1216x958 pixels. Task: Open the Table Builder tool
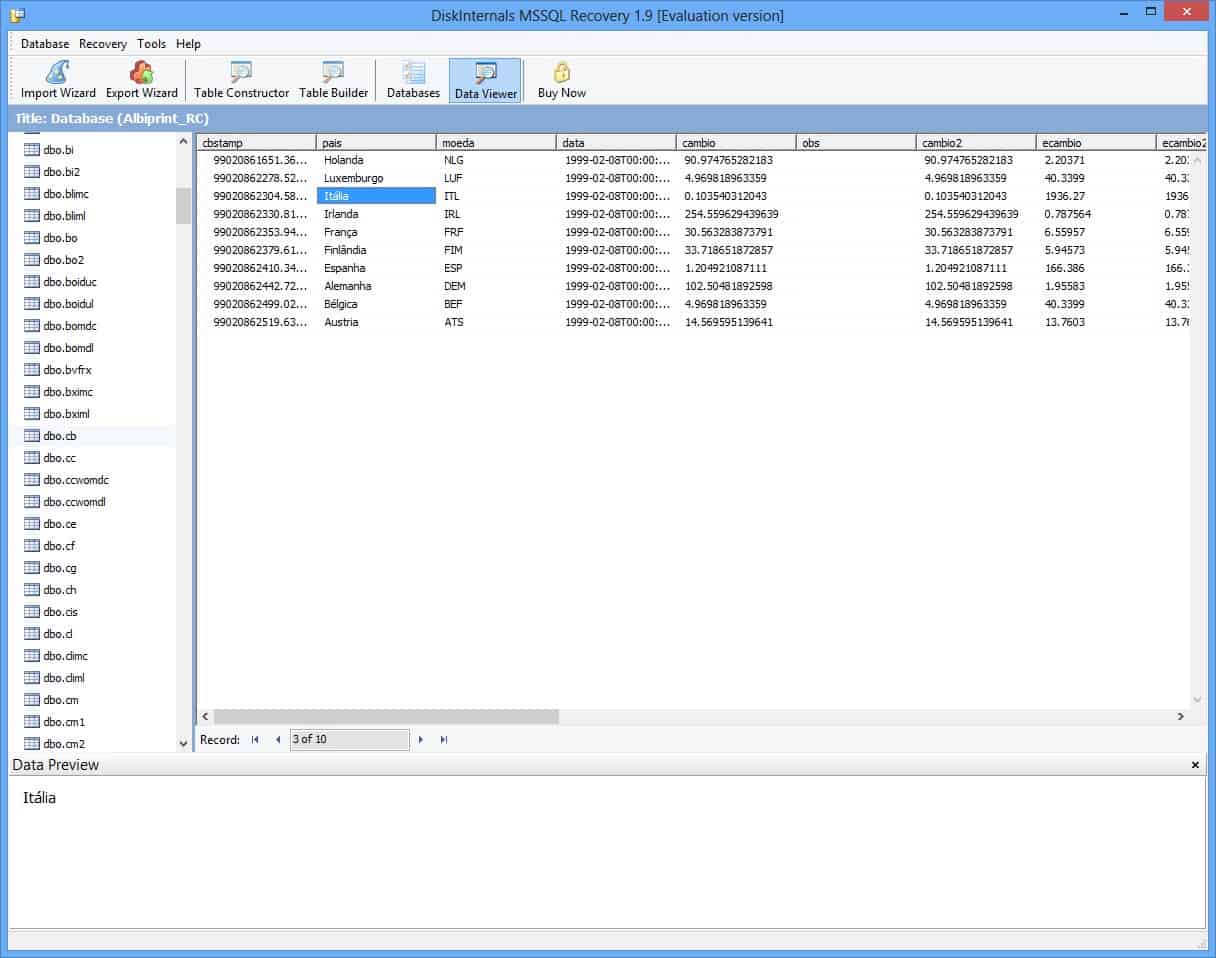(x=334, y=80)
